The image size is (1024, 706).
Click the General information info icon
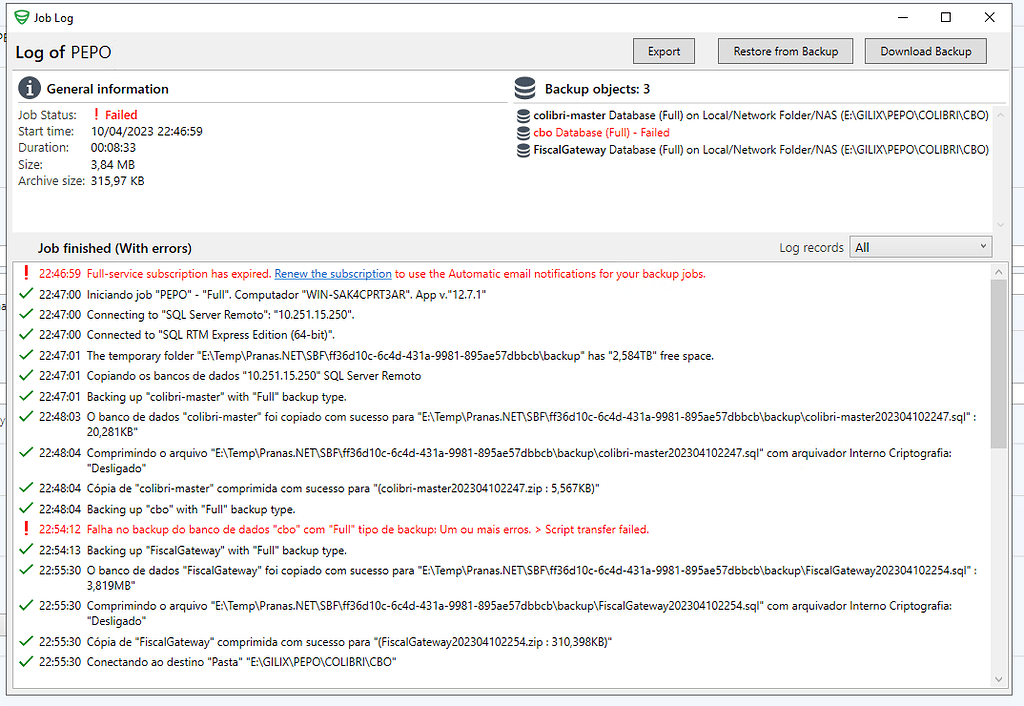point(29,89)
